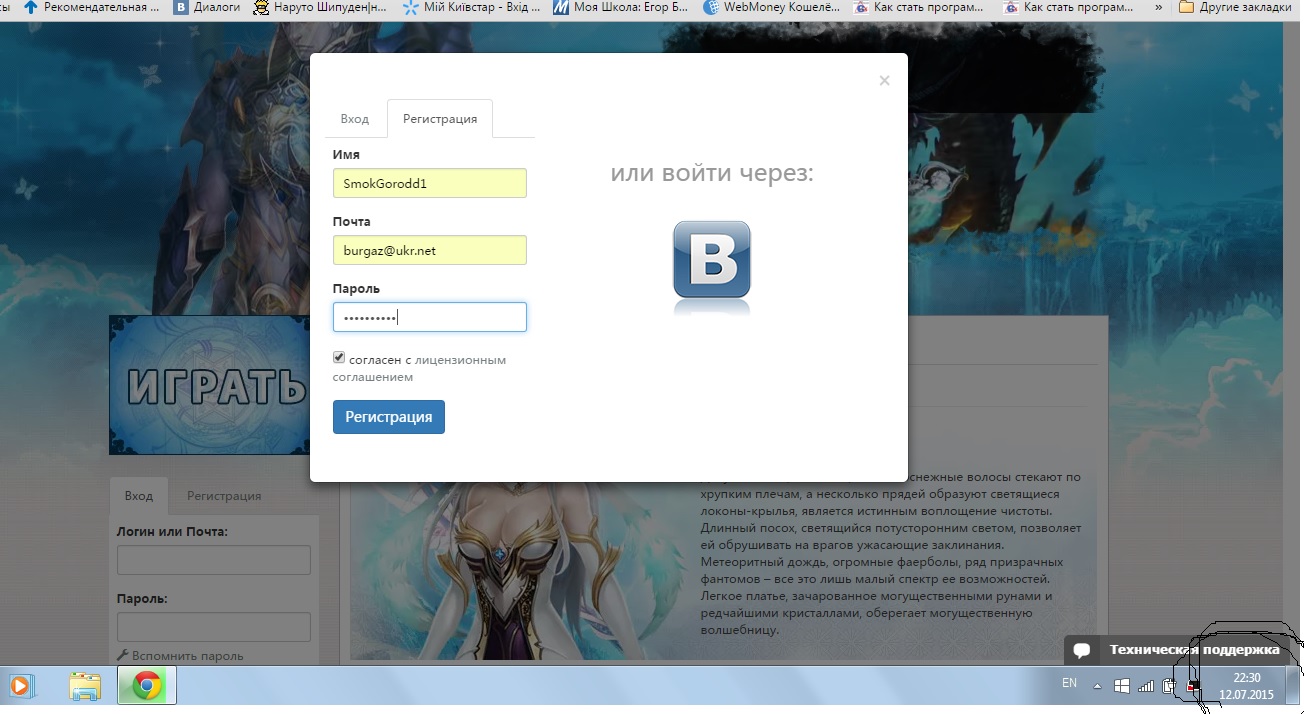
Task: Open the WebMoney Кошелёк bookmark
Action: click(x=771, y=7)
